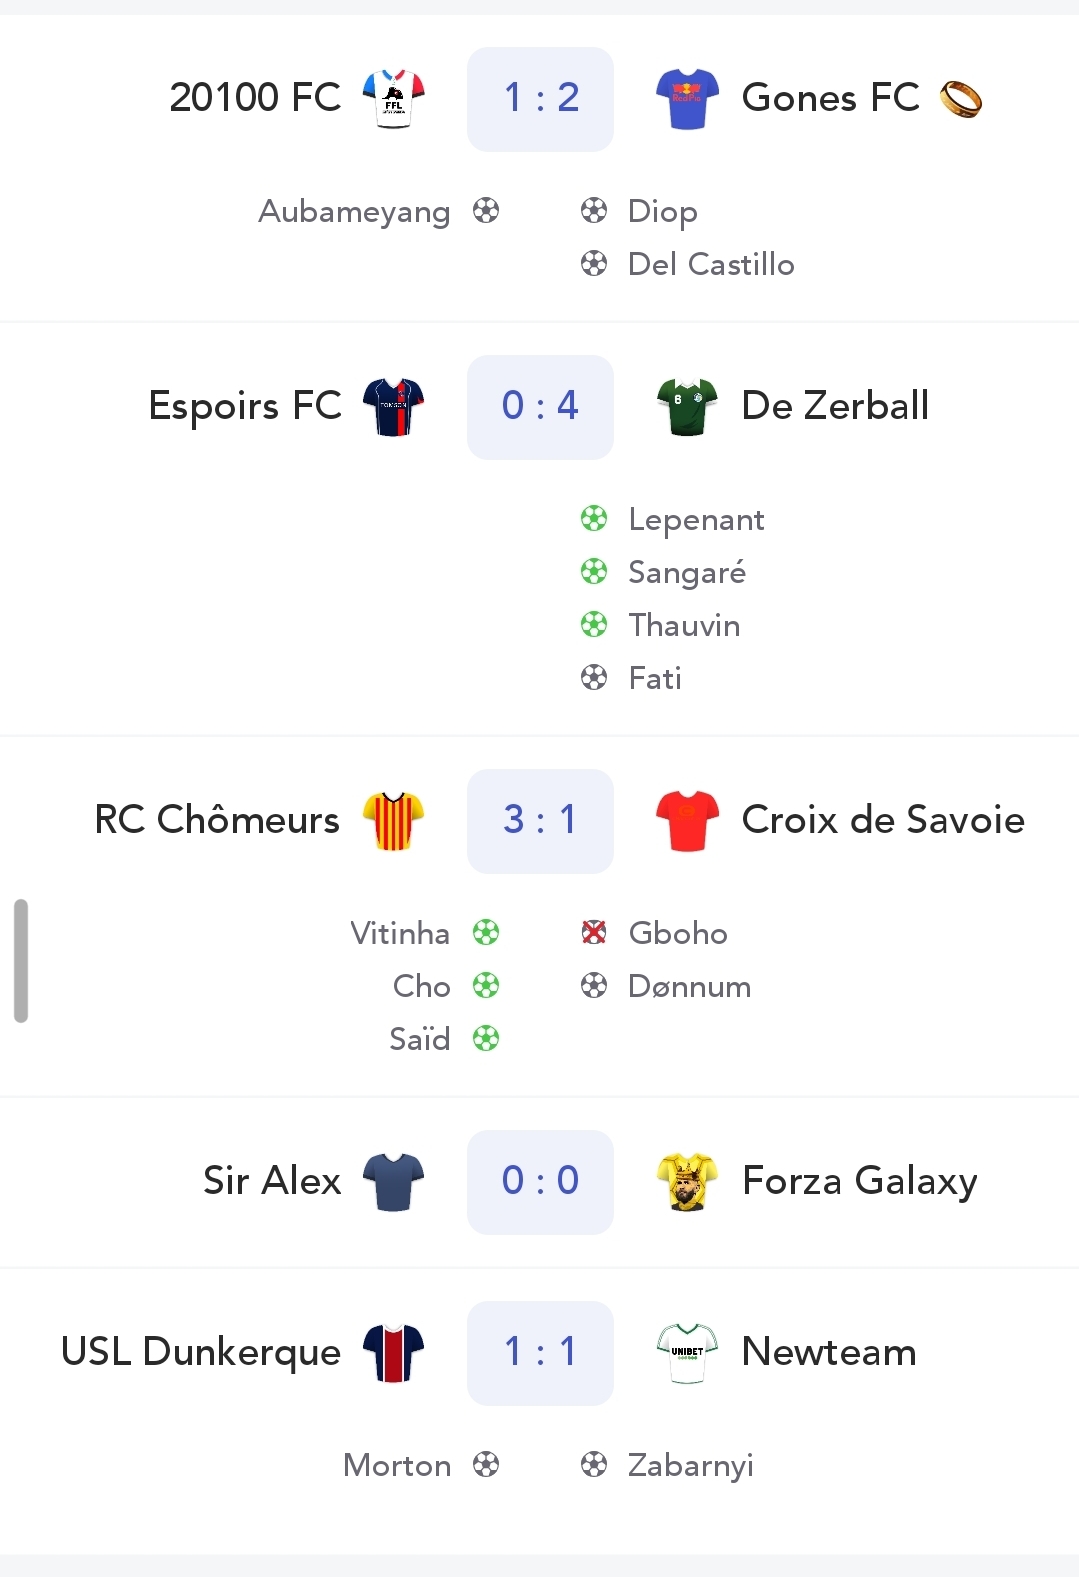The image size is (1079, 1577).
Task: Tap the RC Chômeurs striped jersey
Action: pos(394,820)
